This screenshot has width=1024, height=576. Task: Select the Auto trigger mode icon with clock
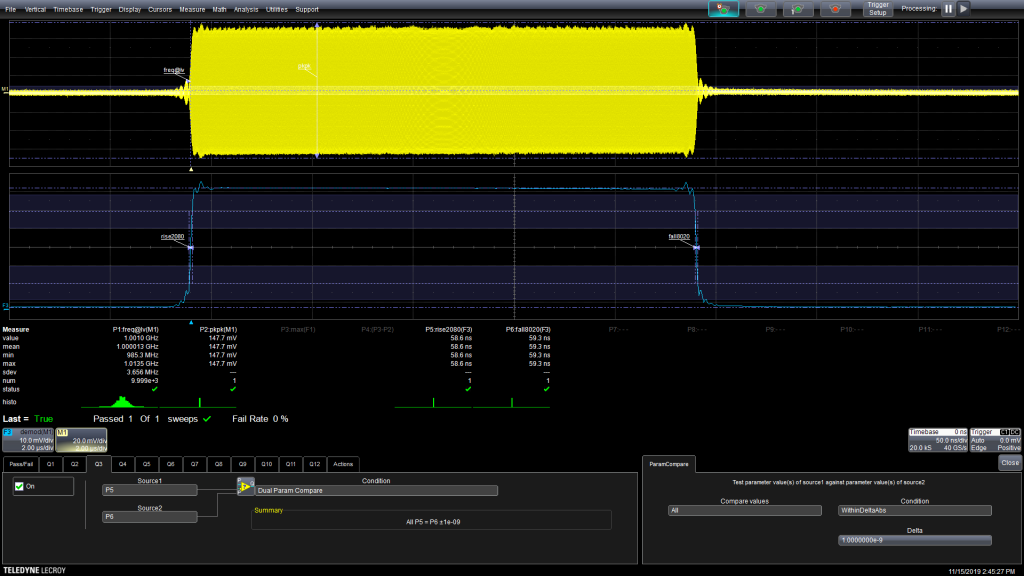(723, 8)
